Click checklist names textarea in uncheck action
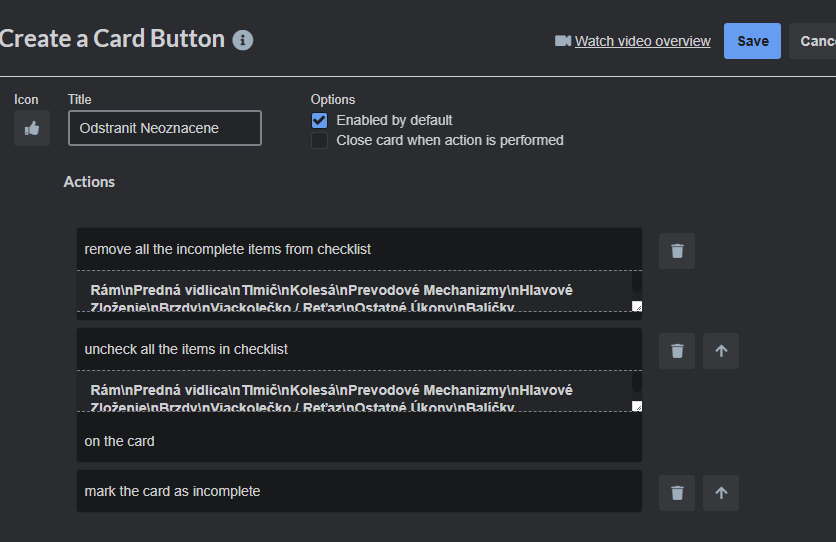Screen dimensions: 836x542 tap(354, 391)
